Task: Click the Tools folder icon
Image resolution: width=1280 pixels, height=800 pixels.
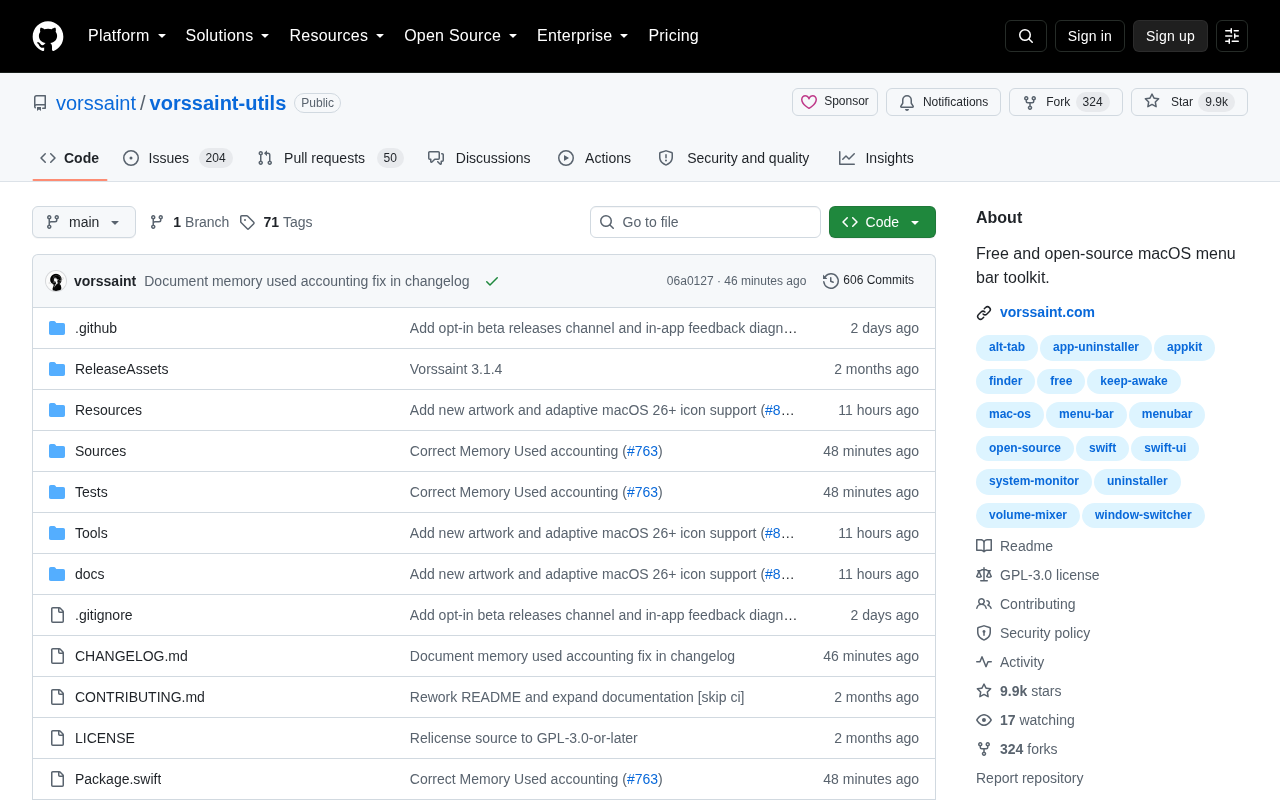Action: [x=57, y=533]
